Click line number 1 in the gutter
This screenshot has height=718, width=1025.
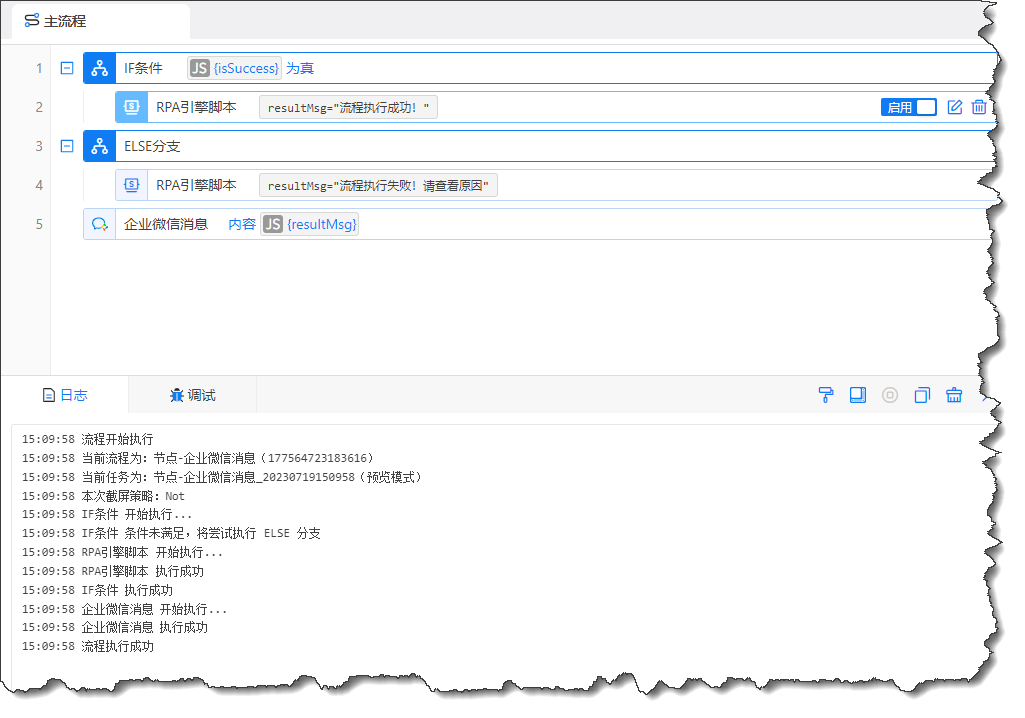39,68
